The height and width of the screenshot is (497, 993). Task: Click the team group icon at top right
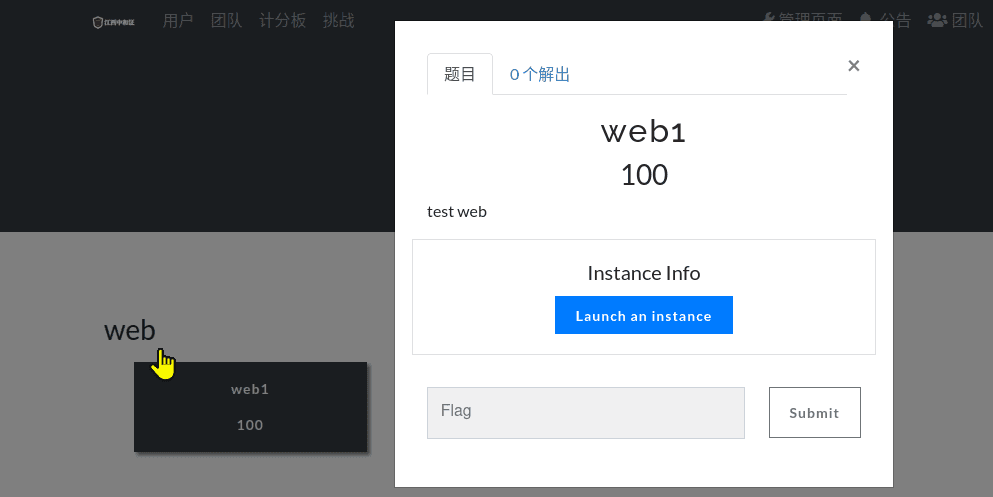coord(936,19)
